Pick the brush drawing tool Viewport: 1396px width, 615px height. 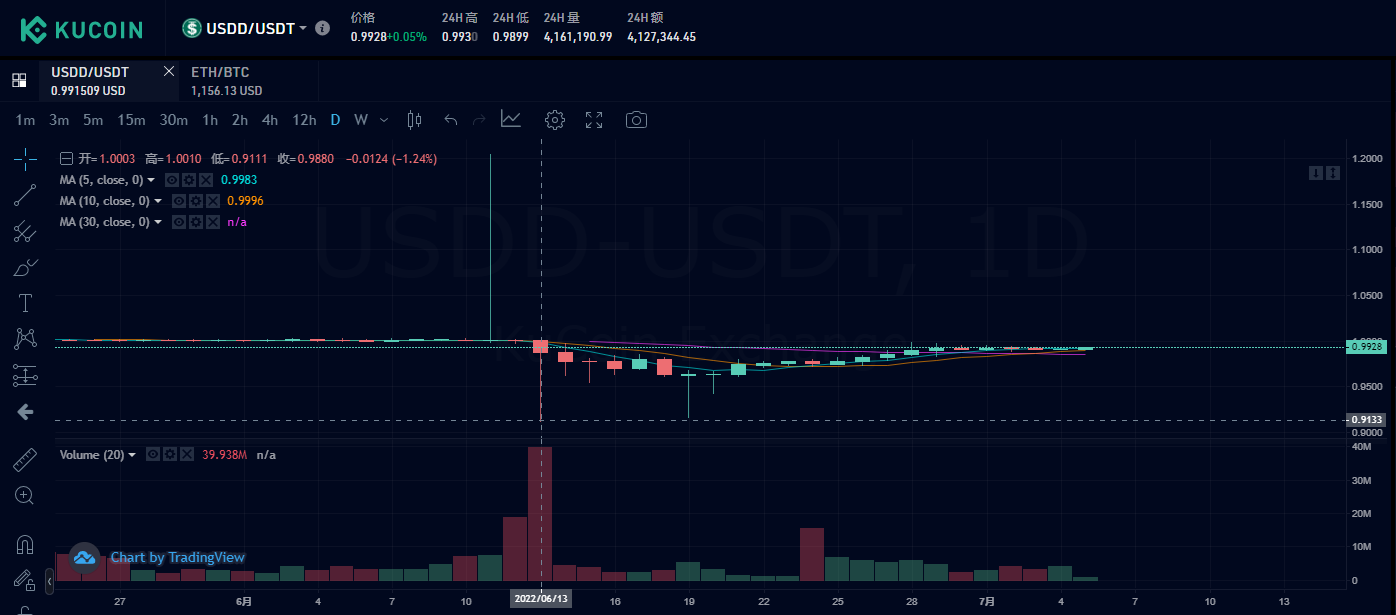[25, 267]
